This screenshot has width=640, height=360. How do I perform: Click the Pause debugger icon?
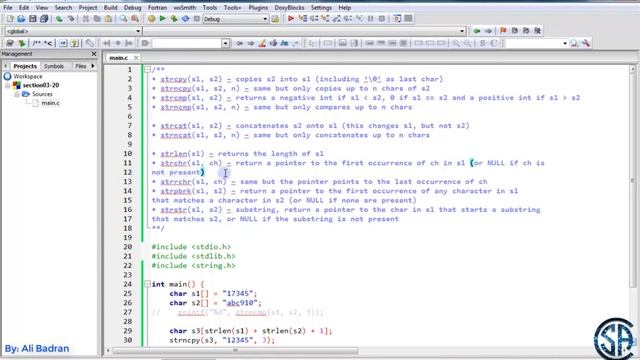tap(371, 19)
